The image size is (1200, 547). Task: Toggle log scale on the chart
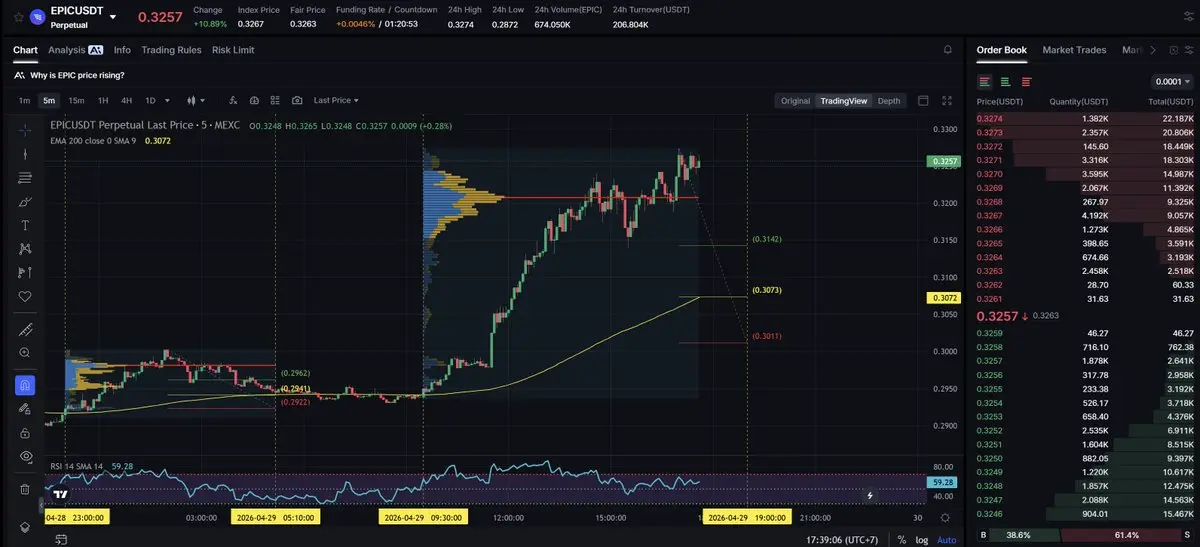(x=922, y=539)
